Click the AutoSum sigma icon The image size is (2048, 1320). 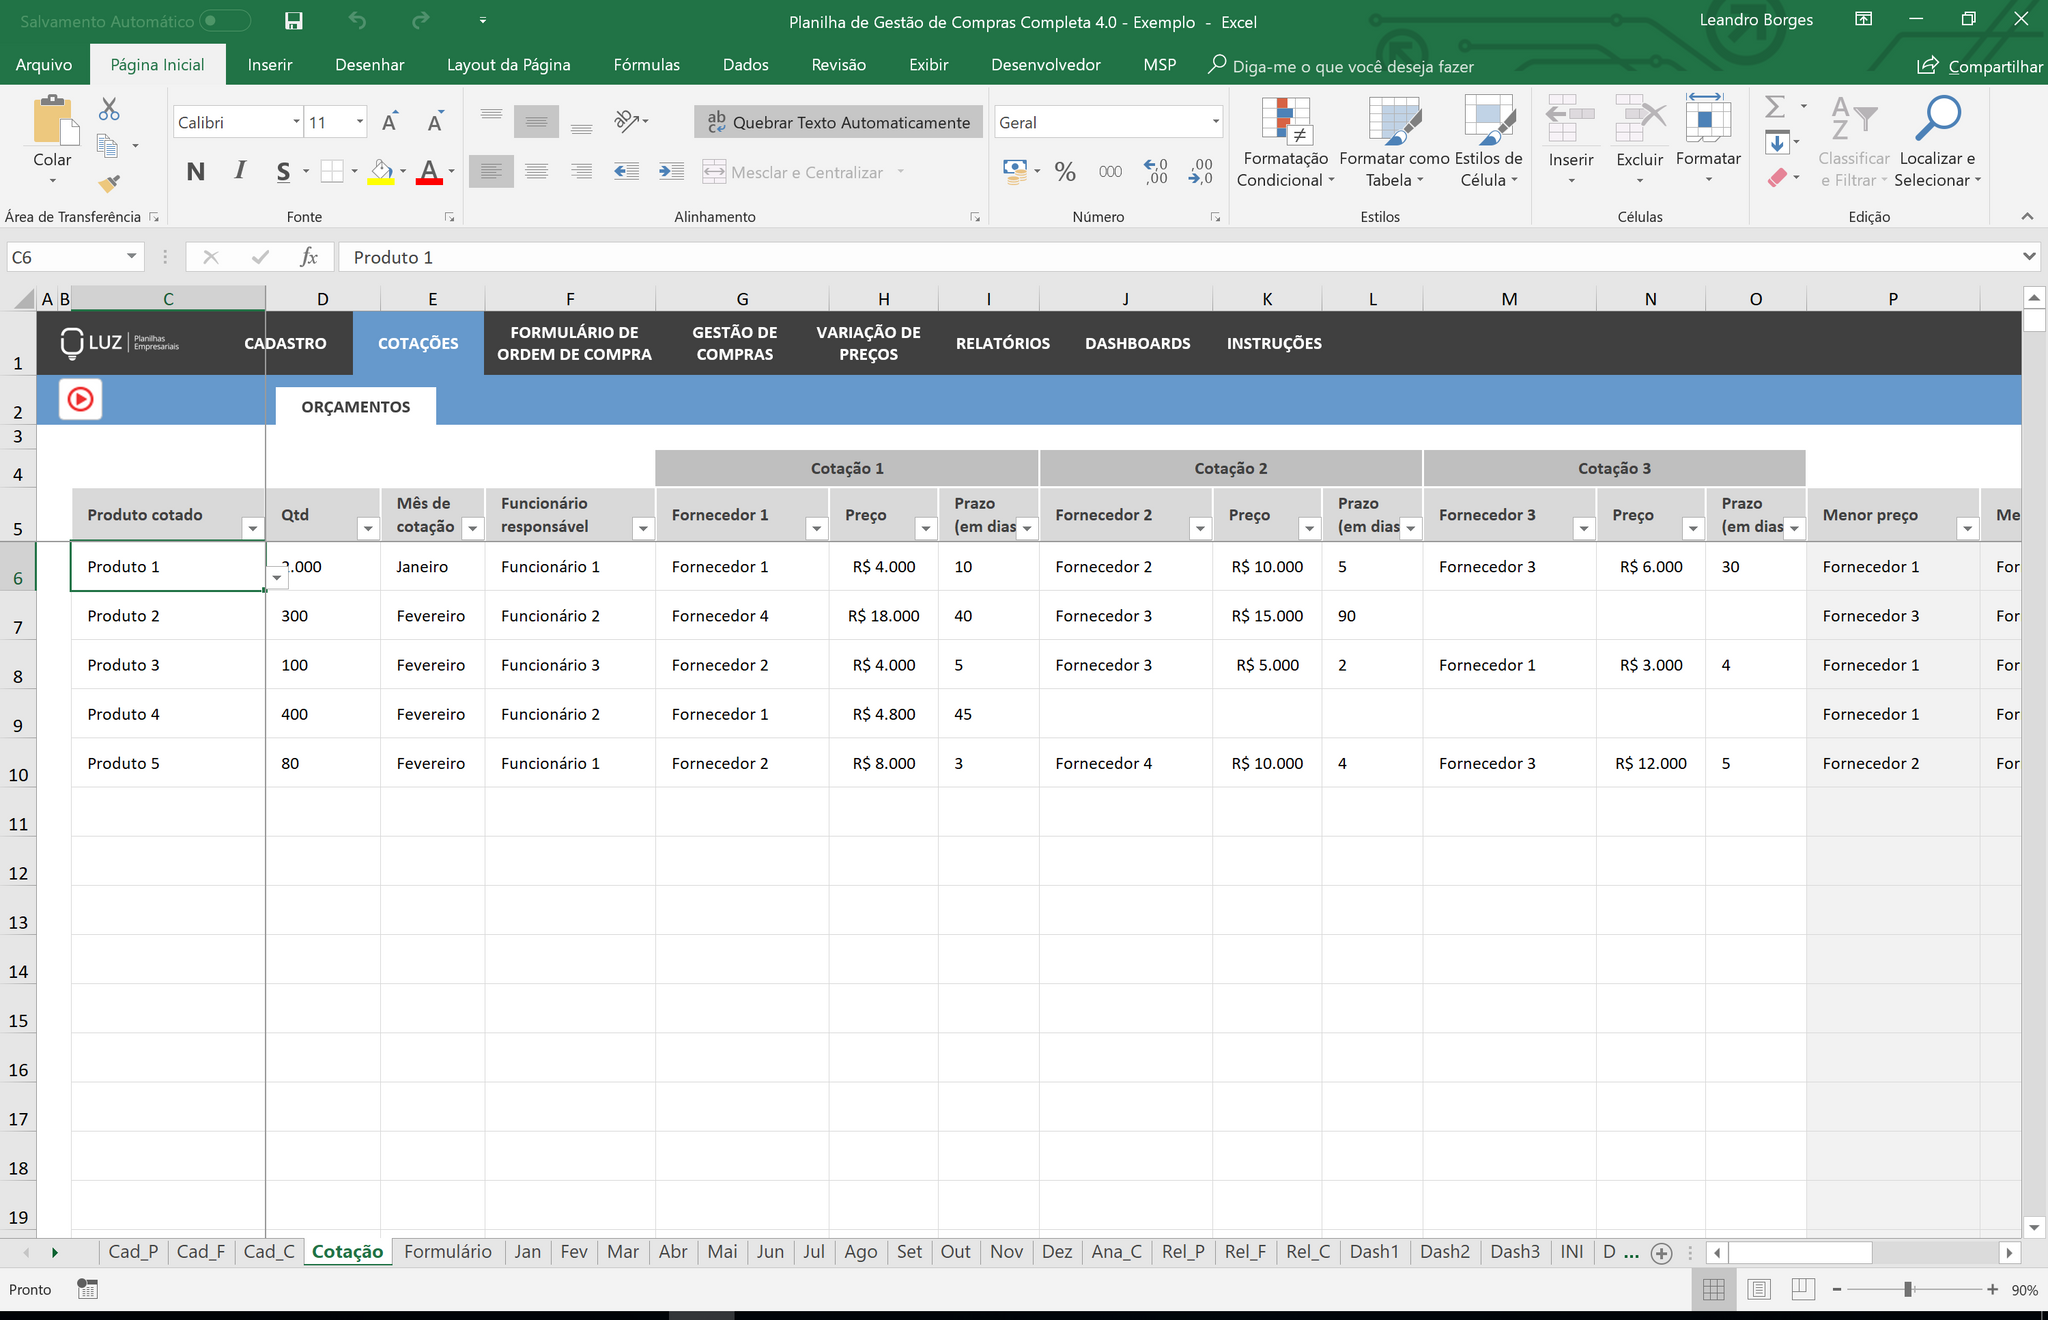1775,107
